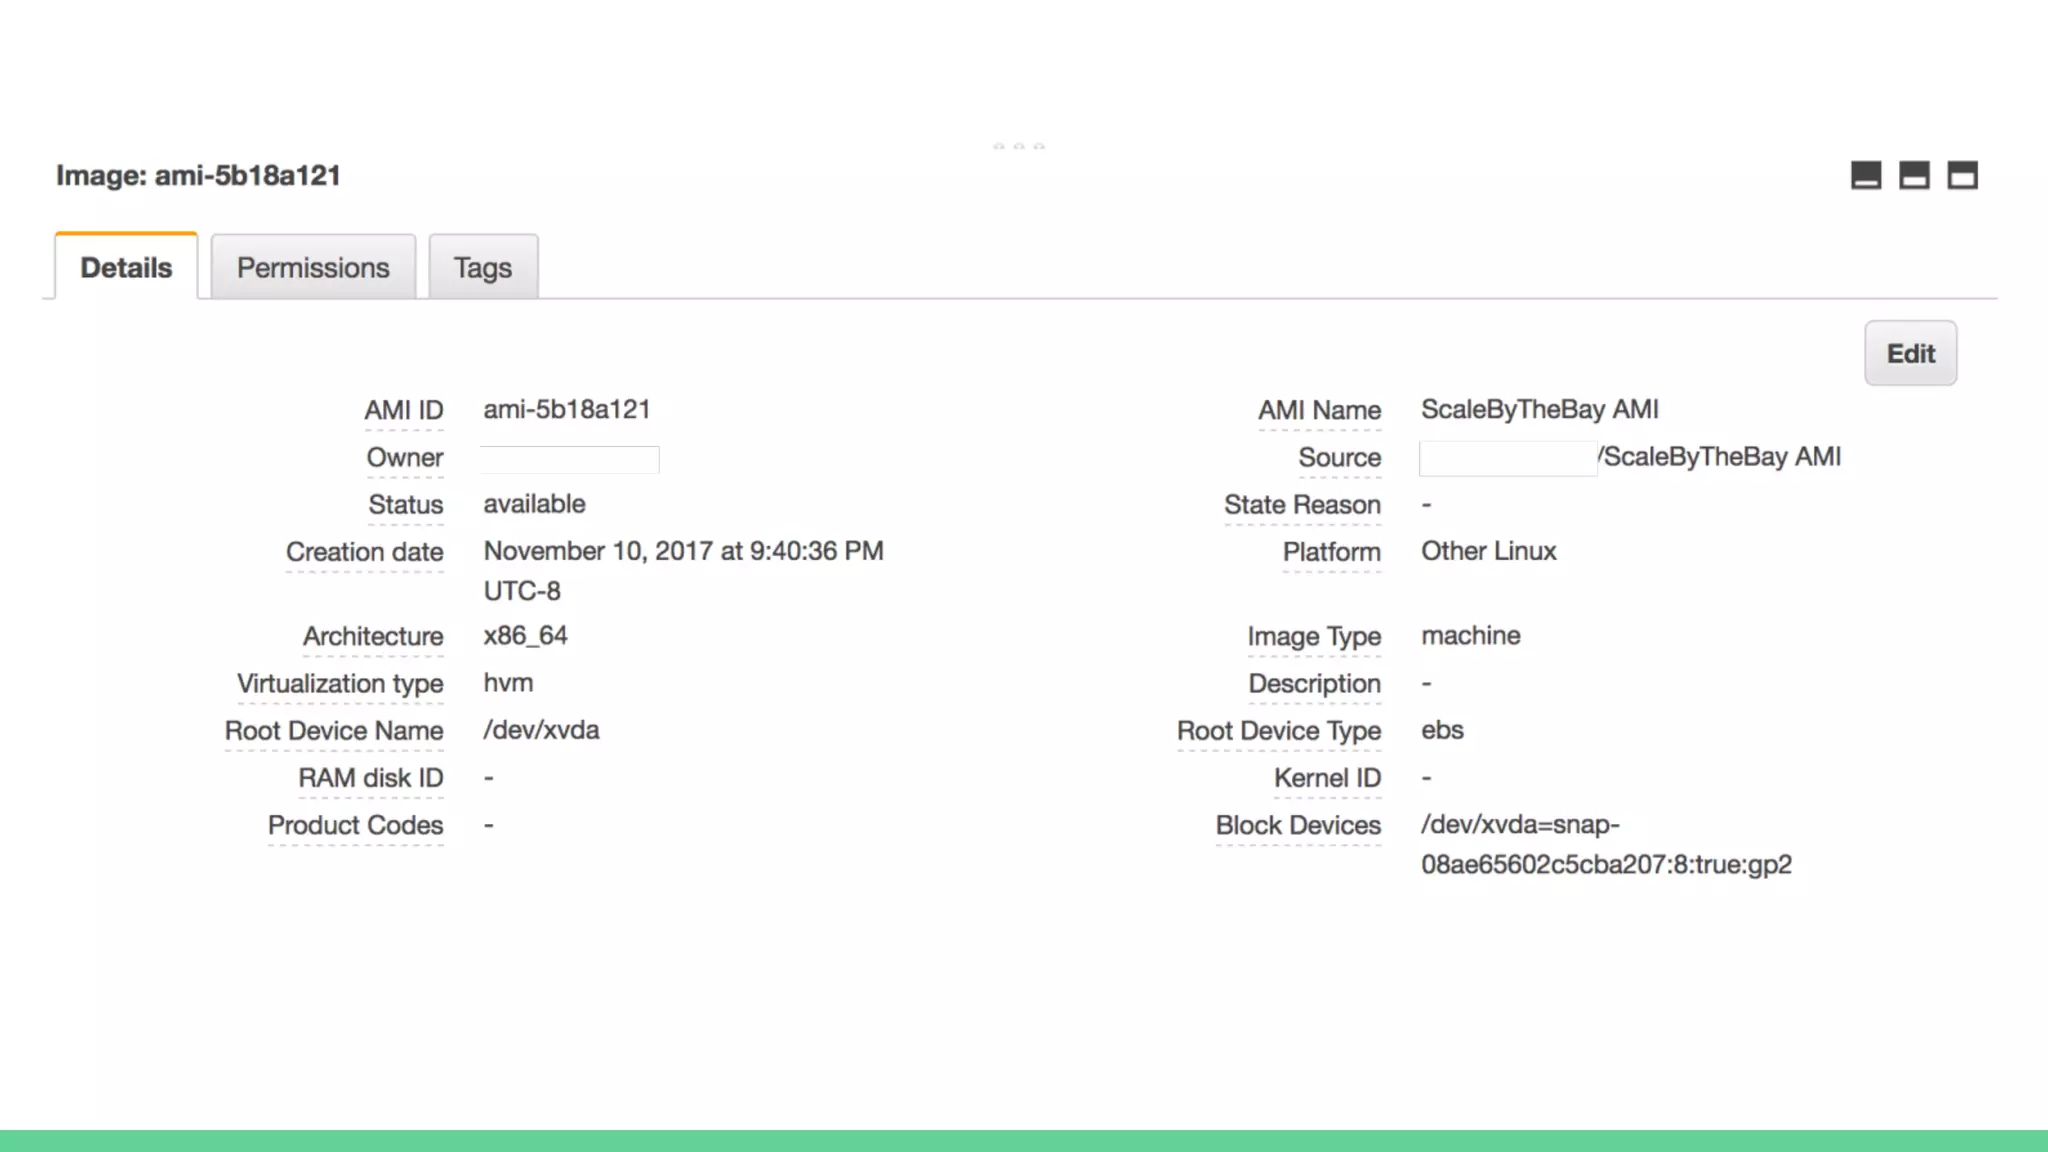Click the Image: ami-5b18a121 heading

point(198,176)
